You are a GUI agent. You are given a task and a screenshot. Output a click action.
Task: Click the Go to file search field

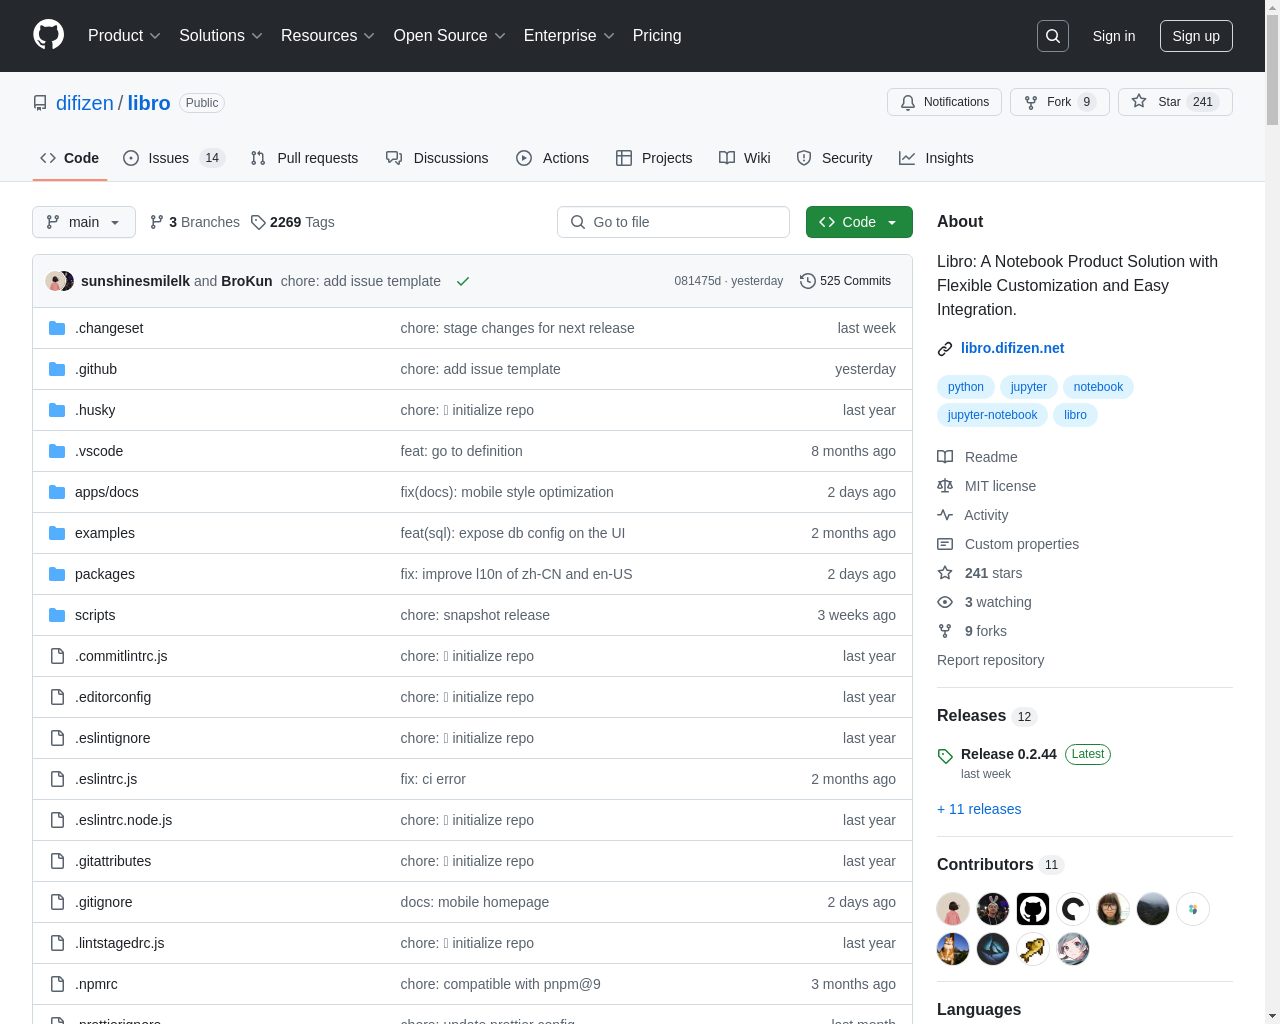673,222
